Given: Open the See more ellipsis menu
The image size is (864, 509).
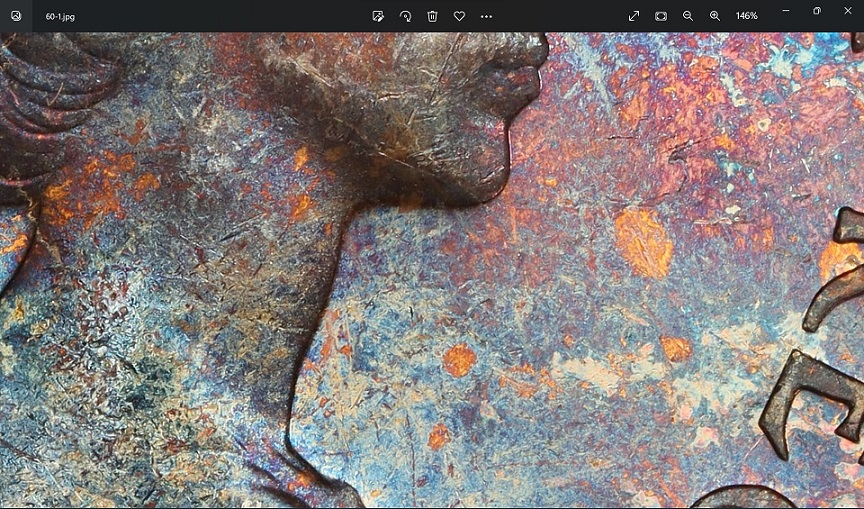Looking at the screenshot, I should (486, 17).
